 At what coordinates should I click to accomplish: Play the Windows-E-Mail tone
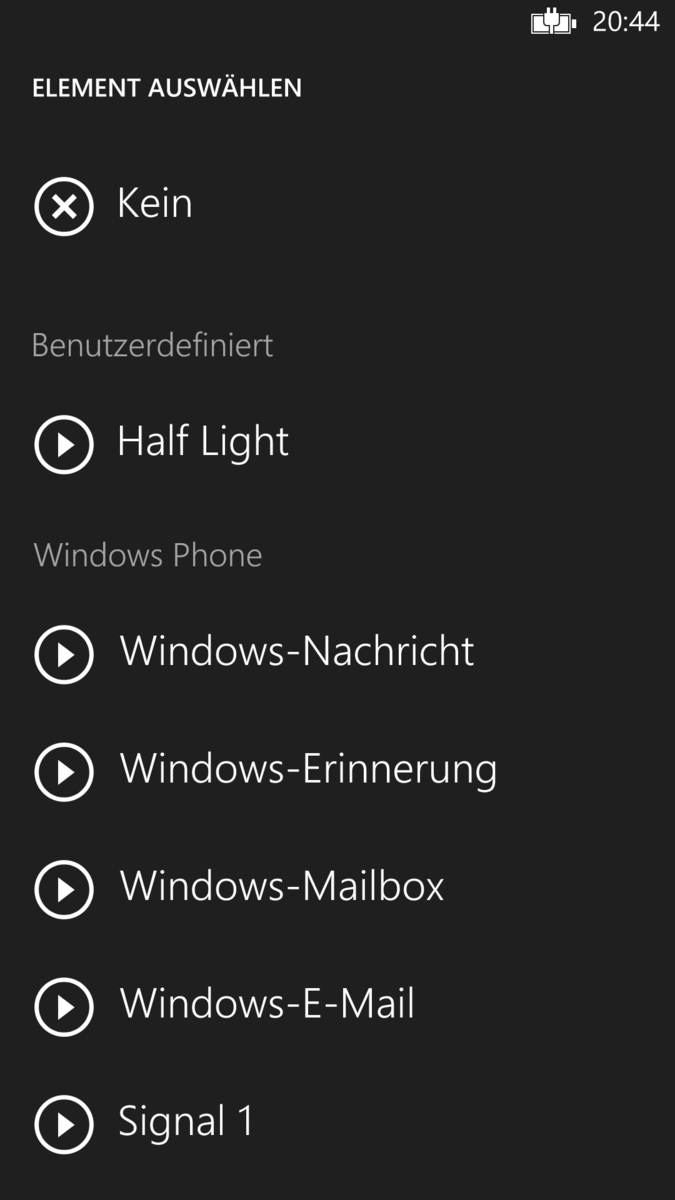64,1007
